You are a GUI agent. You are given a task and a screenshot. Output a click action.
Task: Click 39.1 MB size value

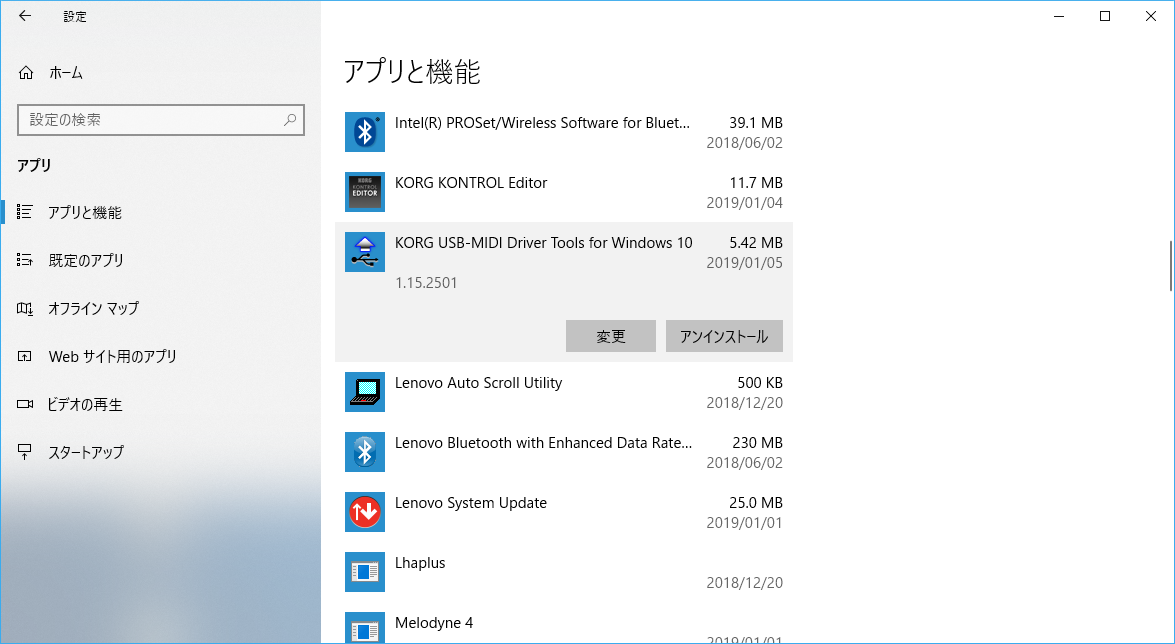click(756, 122)
